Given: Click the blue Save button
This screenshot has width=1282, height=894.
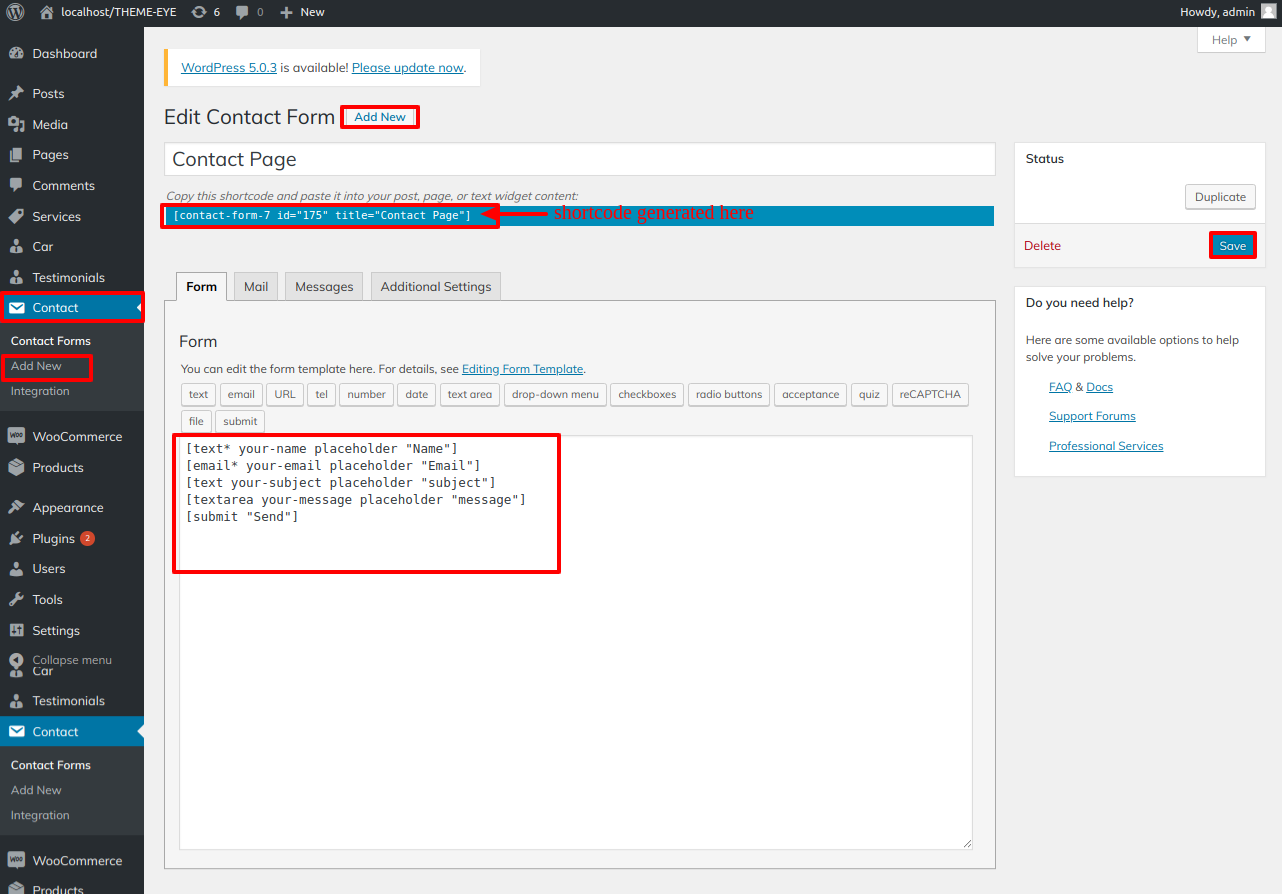Looking at the screenshot, I should click(x=1232, y=246).
